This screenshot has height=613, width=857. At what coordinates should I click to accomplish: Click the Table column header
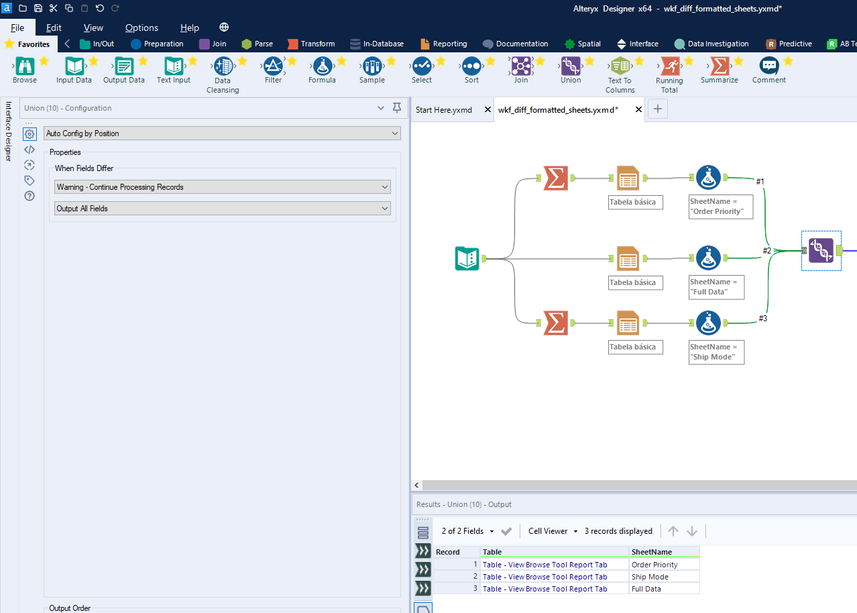[554, 552]
